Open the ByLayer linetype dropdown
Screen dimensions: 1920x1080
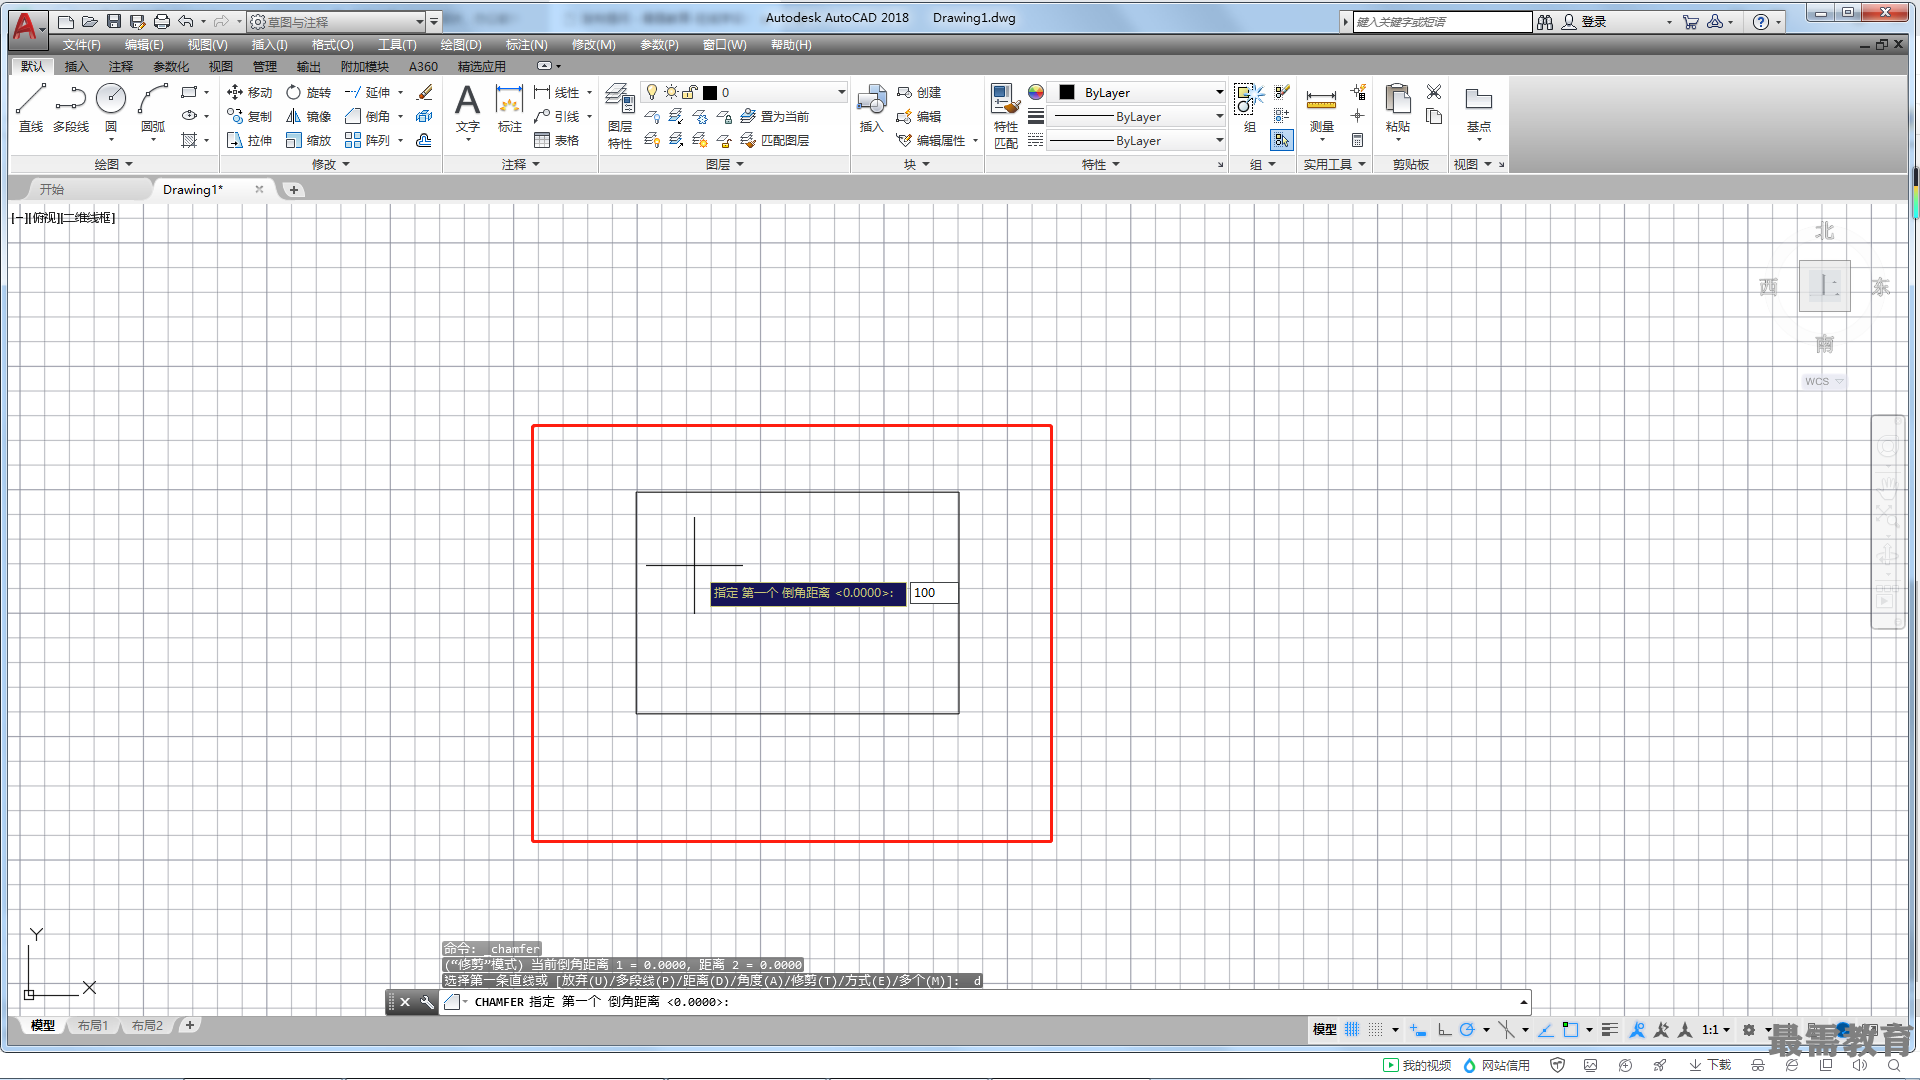1219,140
